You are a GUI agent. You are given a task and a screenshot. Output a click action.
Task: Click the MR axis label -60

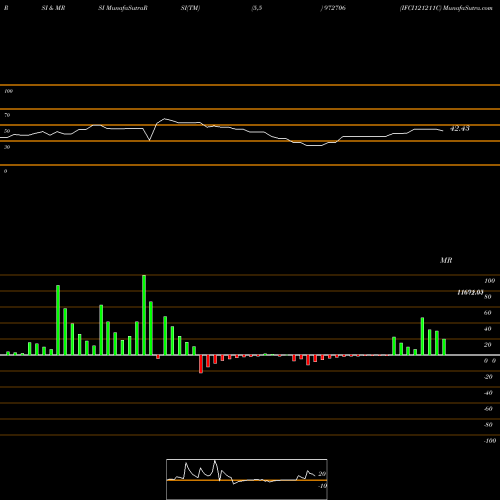[x=488, y=409]
